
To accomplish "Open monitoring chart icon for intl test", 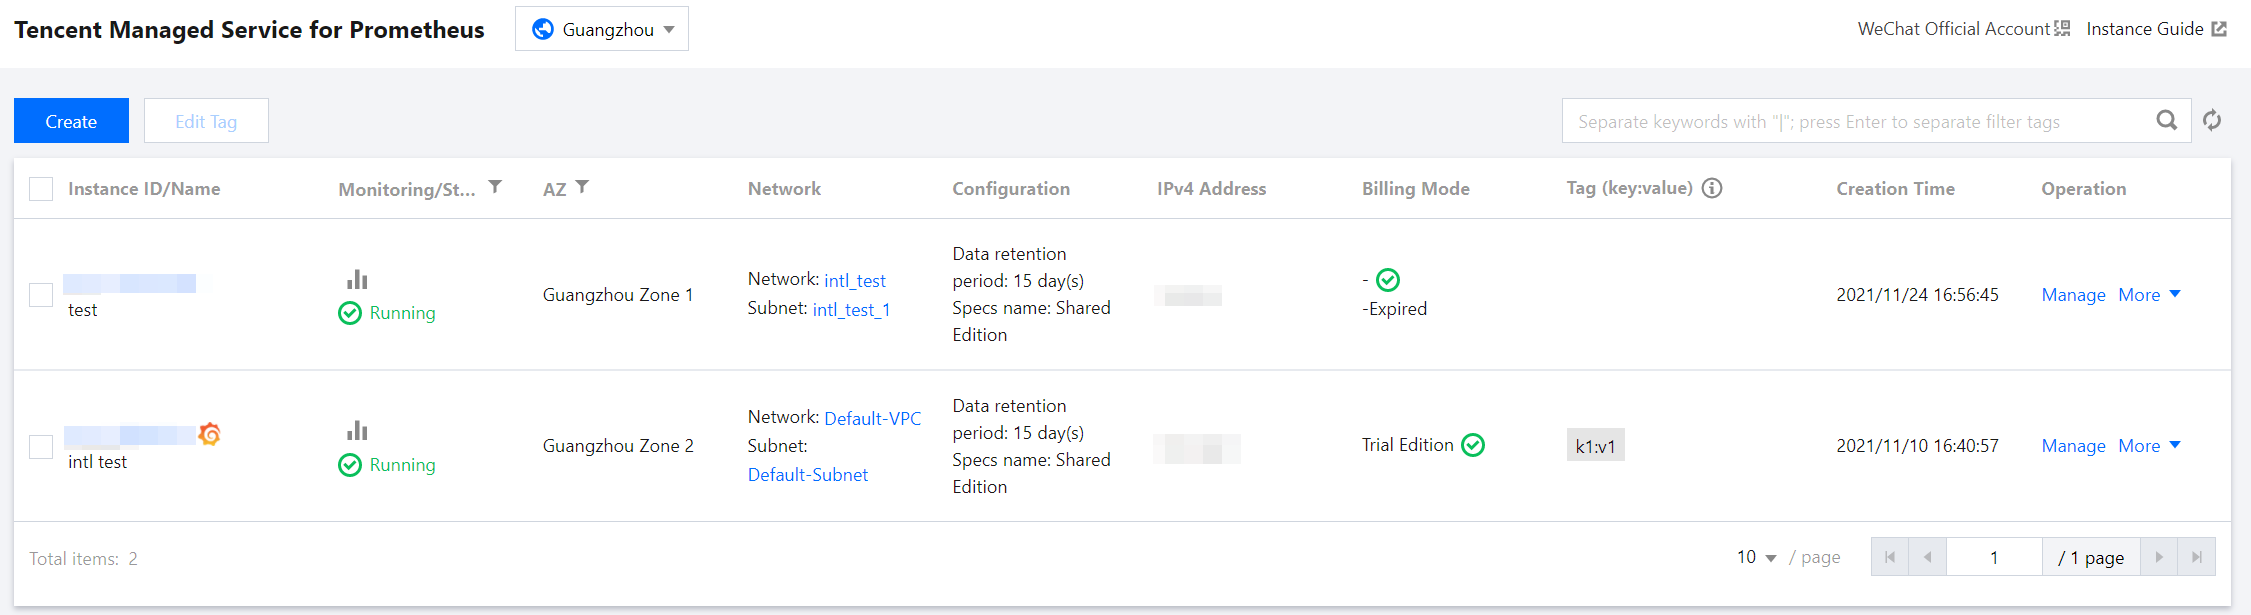I will pos(357,431).
